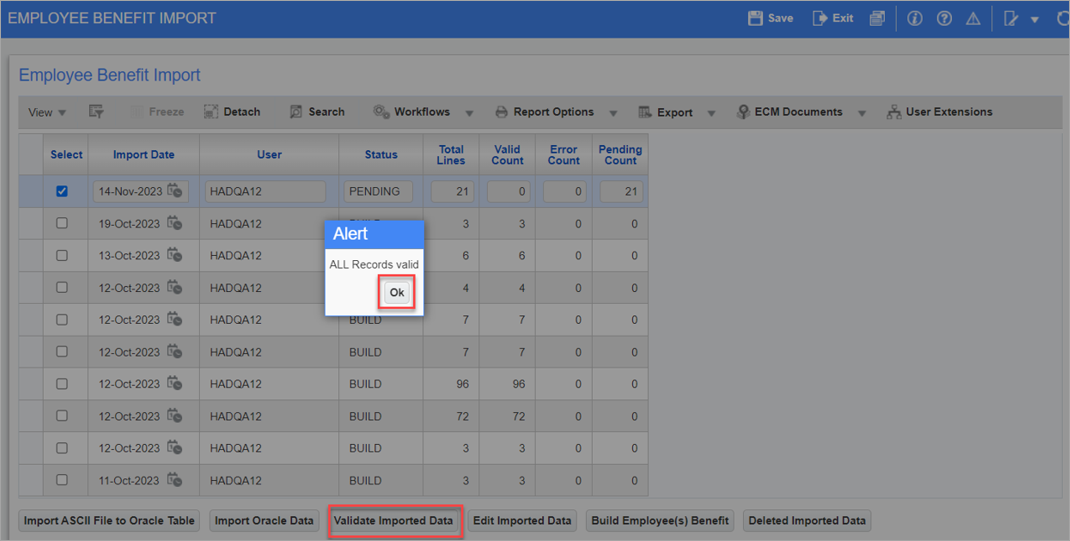Sort by the Error Count column header
The height and width of the screenshot is (541, 1070).
tap(564, 155)
